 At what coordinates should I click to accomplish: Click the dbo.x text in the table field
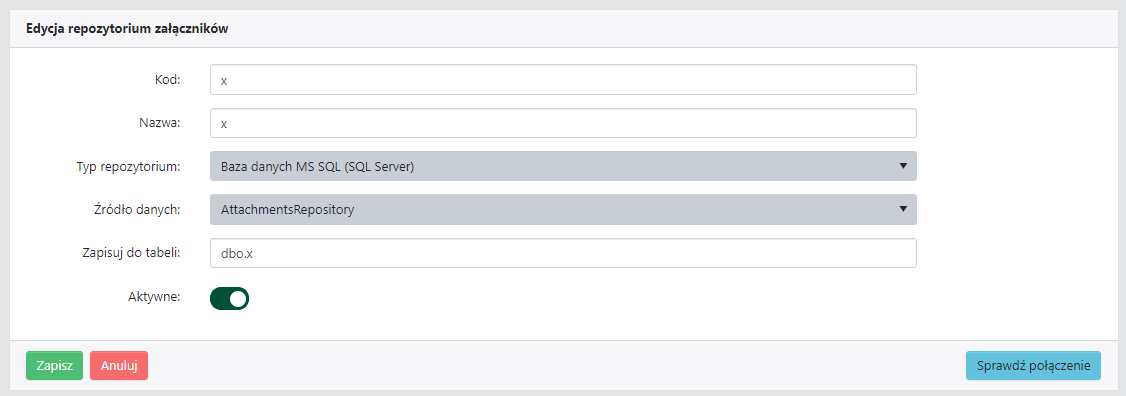pyautogui.click(x=233, y=253)
